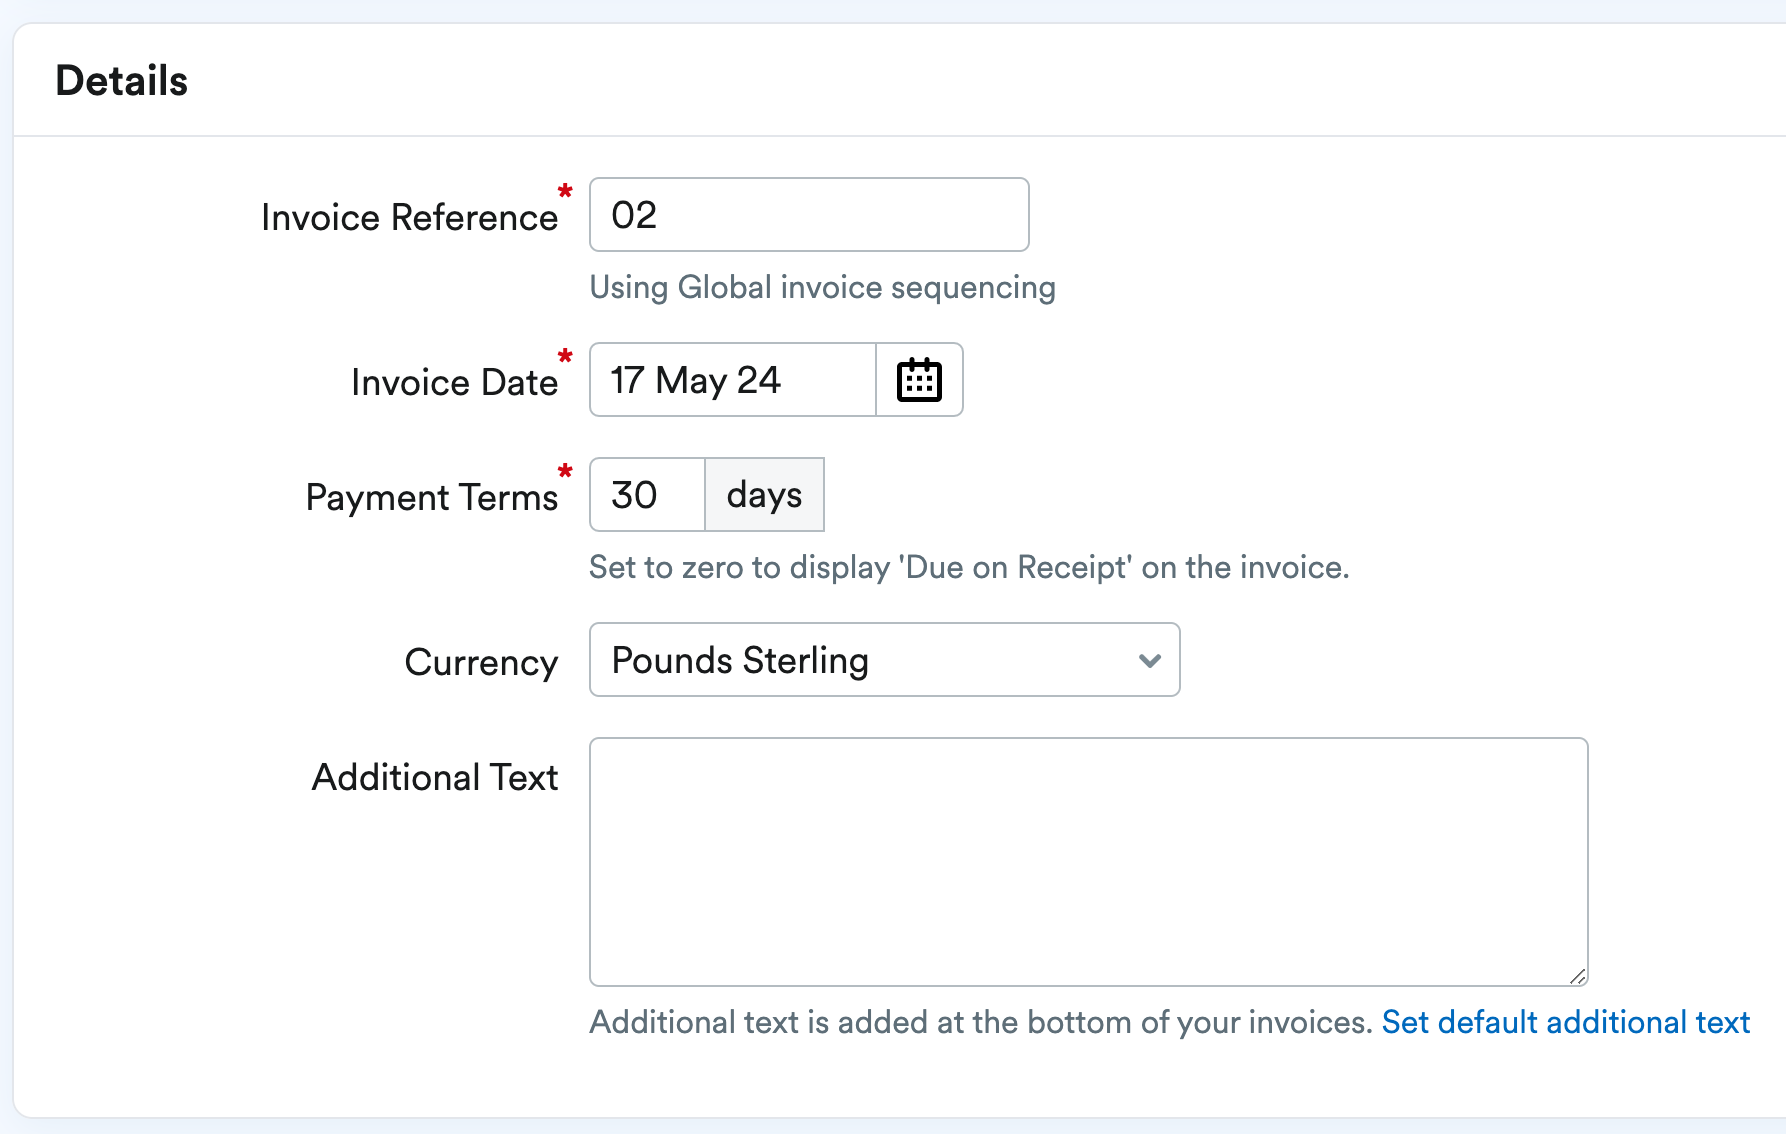Screen dimensions: 1786x1134
Task: Click the Invoice Date label
Action: pos(454,382)
